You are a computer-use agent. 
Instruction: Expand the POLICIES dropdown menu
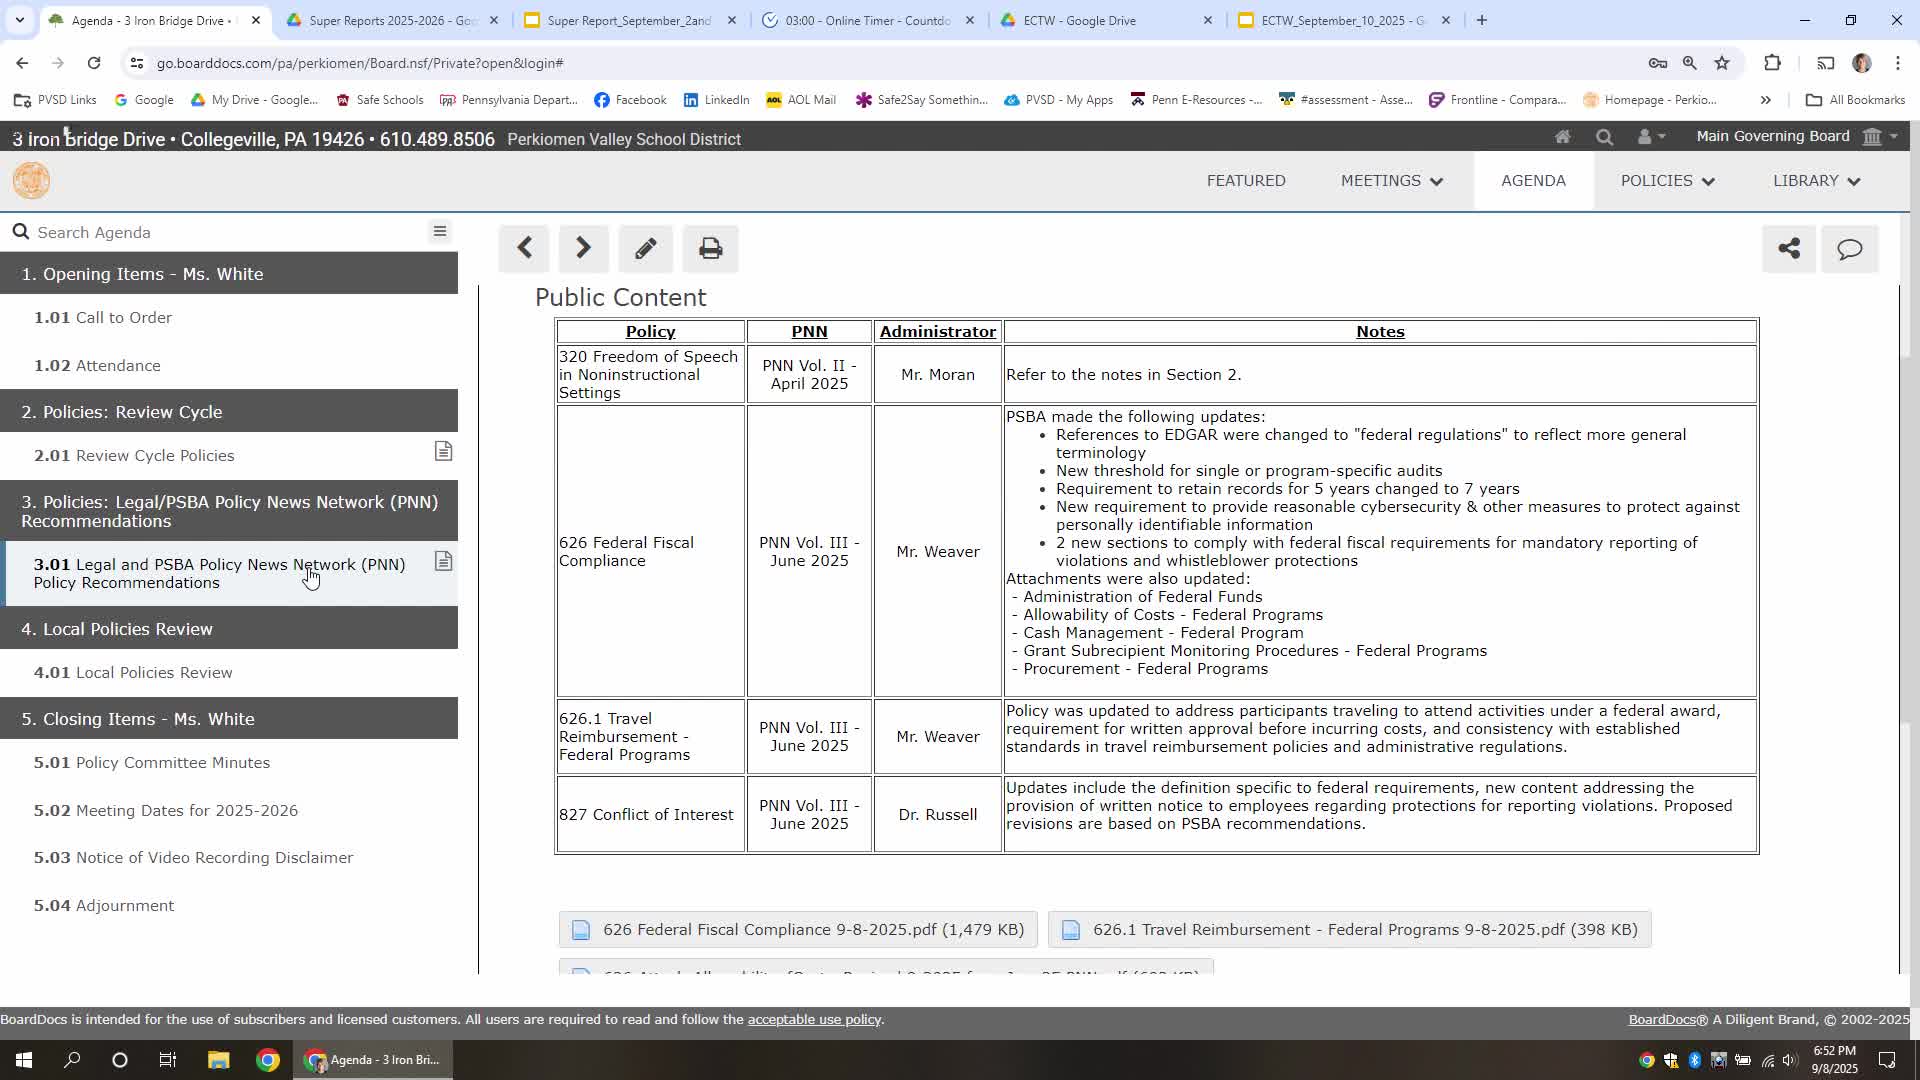click(x=1667, y=181)
